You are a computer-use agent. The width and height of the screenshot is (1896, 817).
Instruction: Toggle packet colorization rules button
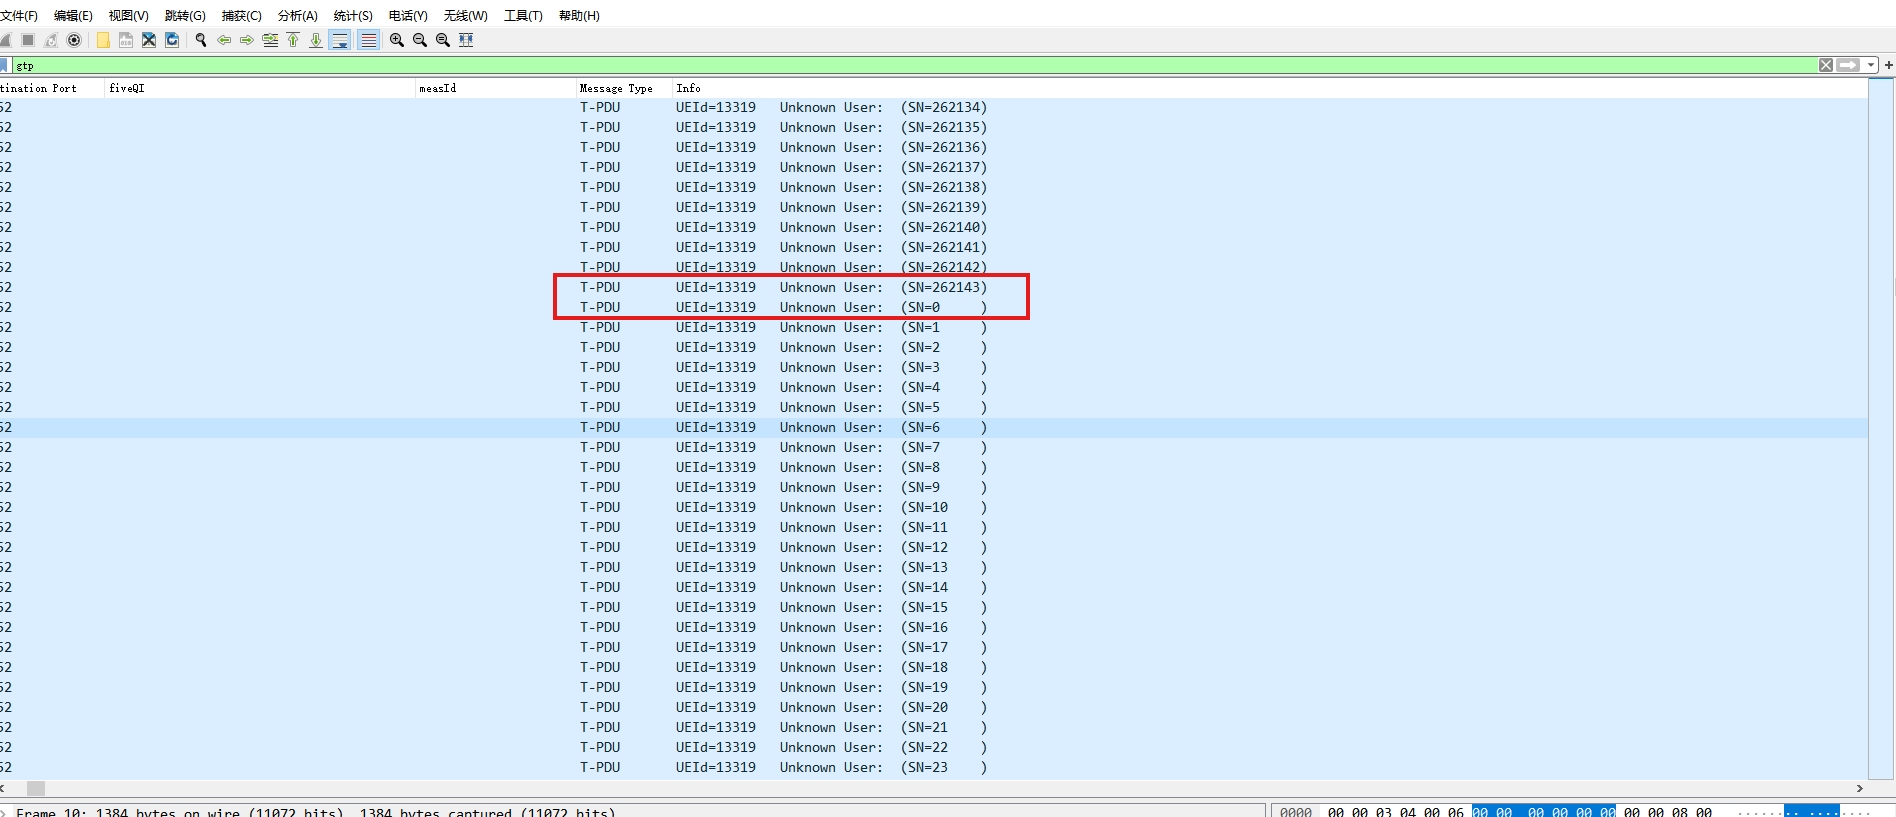click(x=369, y=40)
